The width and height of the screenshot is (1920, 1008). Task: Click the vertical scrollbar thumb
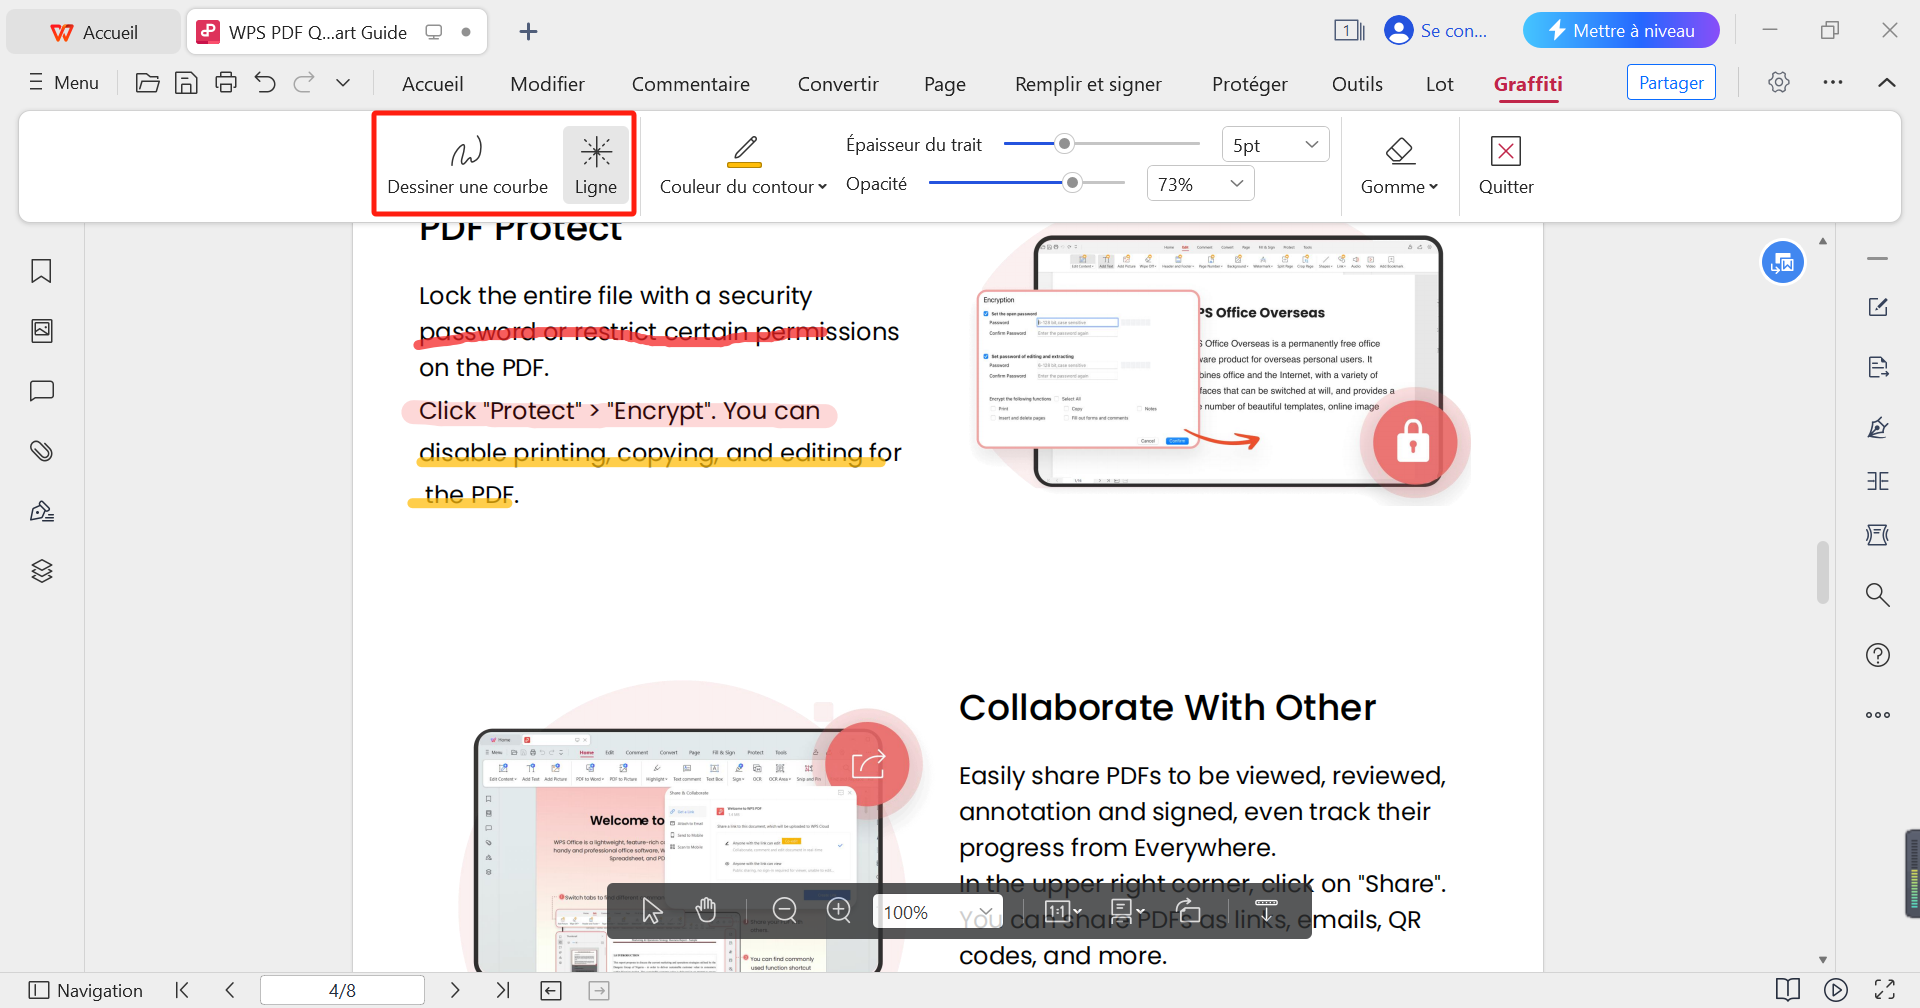pyautogui.click(x=1823, y=572)
